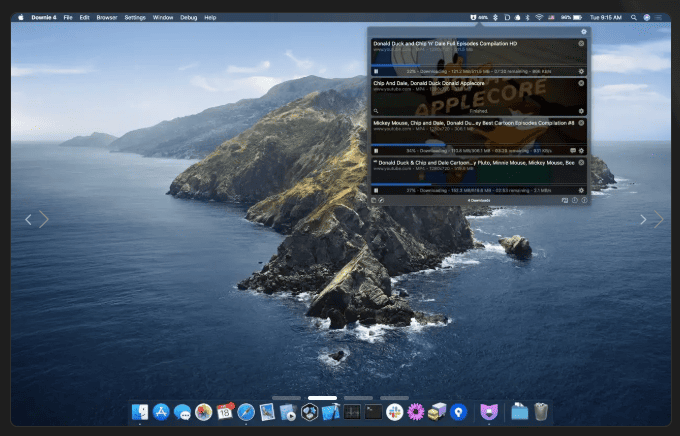This screenshot has height=436, width=680.
Task: Click progress bar of 'Pluto, Minnie Mouse' download
Action: click(479, 184)
